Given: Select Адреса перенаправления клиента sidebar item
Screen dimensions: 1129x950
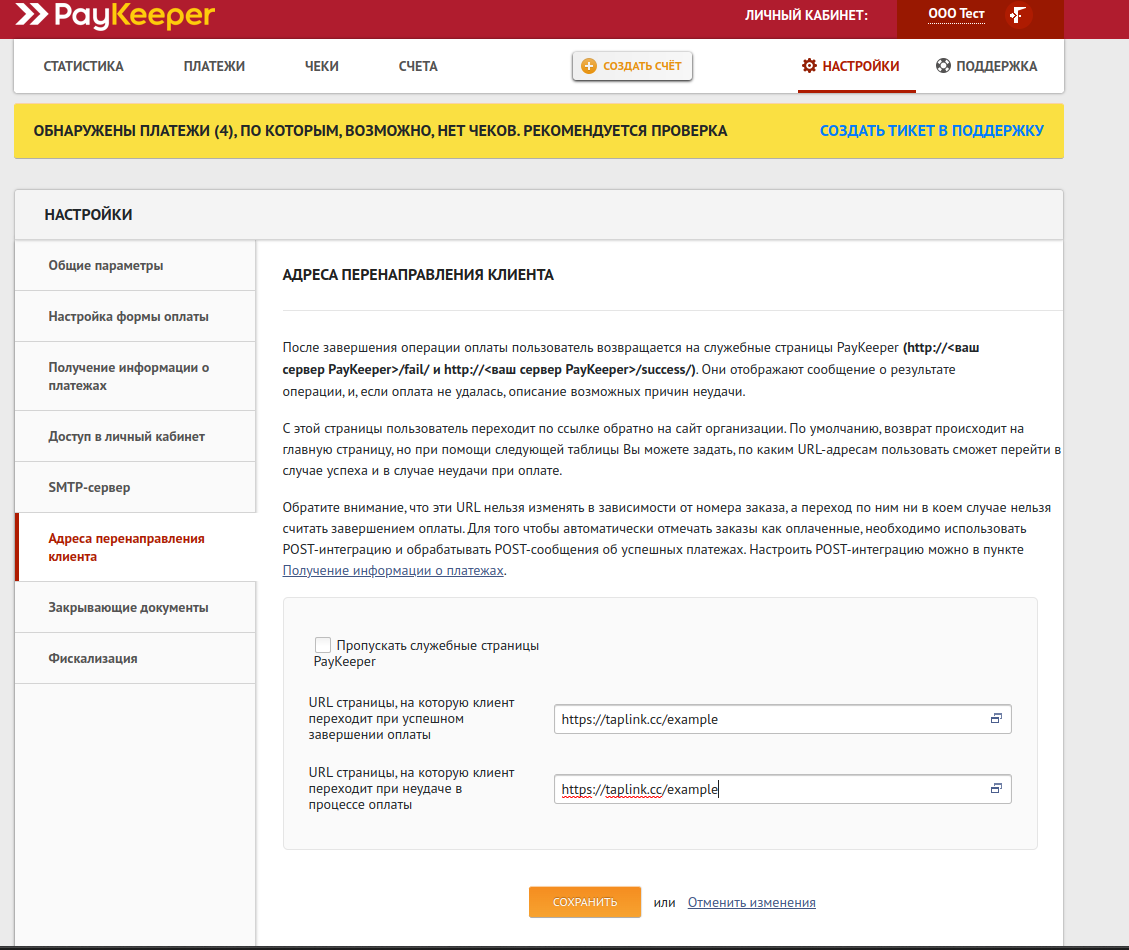Looking at the screenshot, I should 135,547.
